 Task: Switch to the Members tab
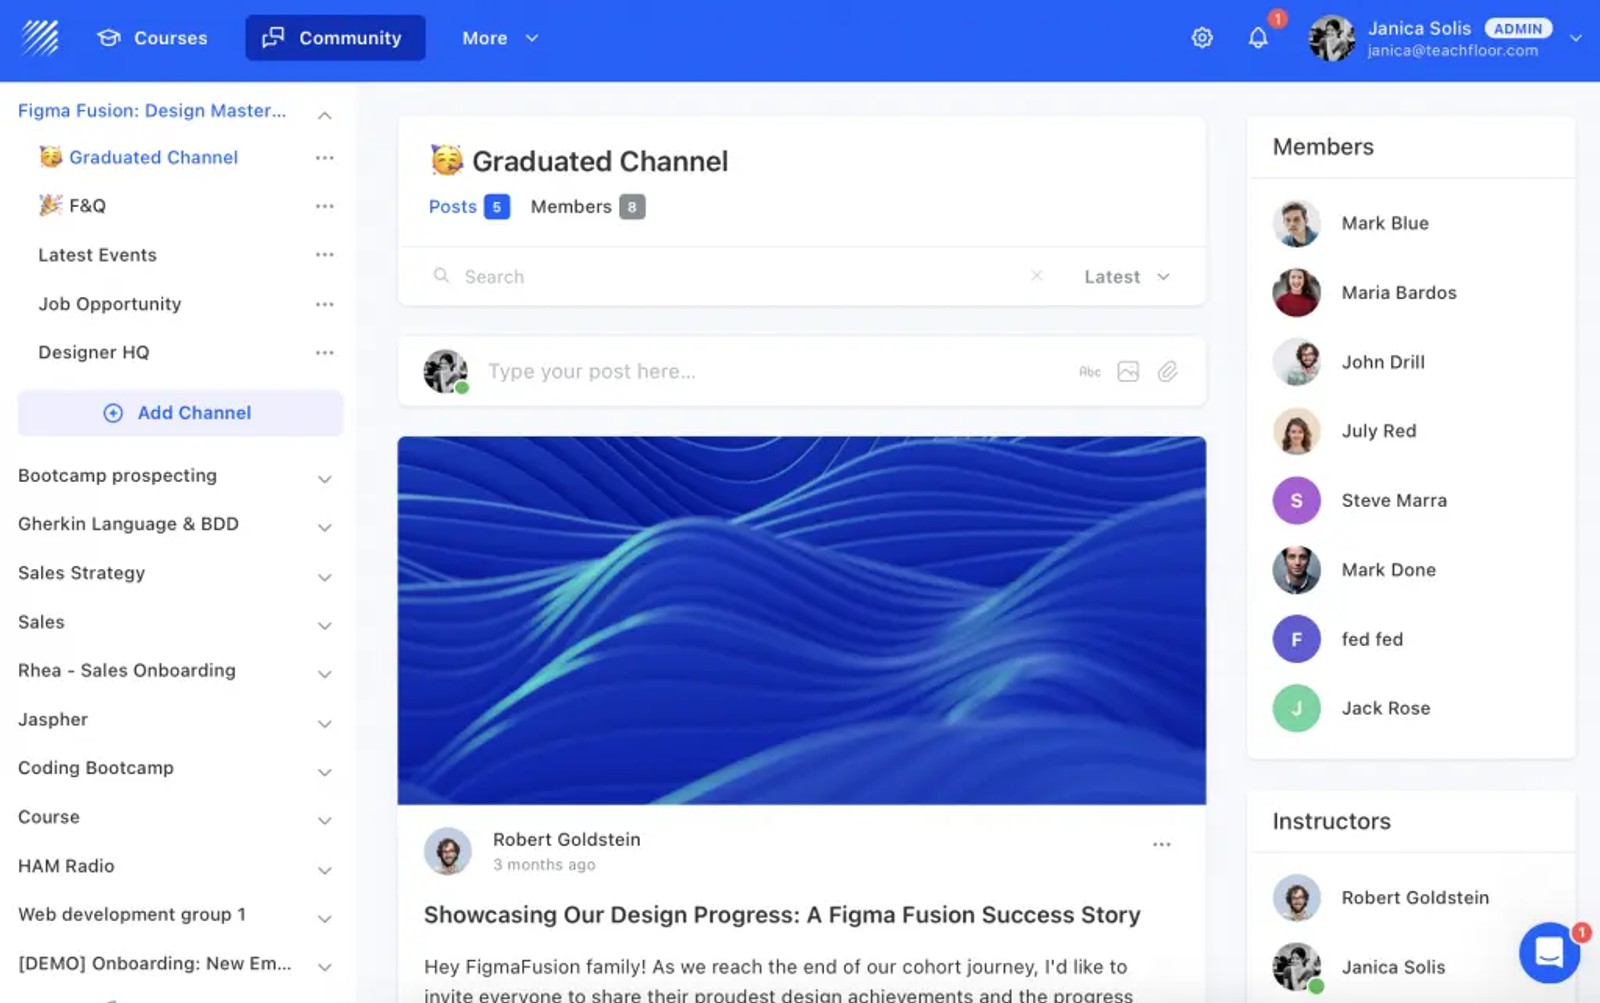(x=587, y=207)
